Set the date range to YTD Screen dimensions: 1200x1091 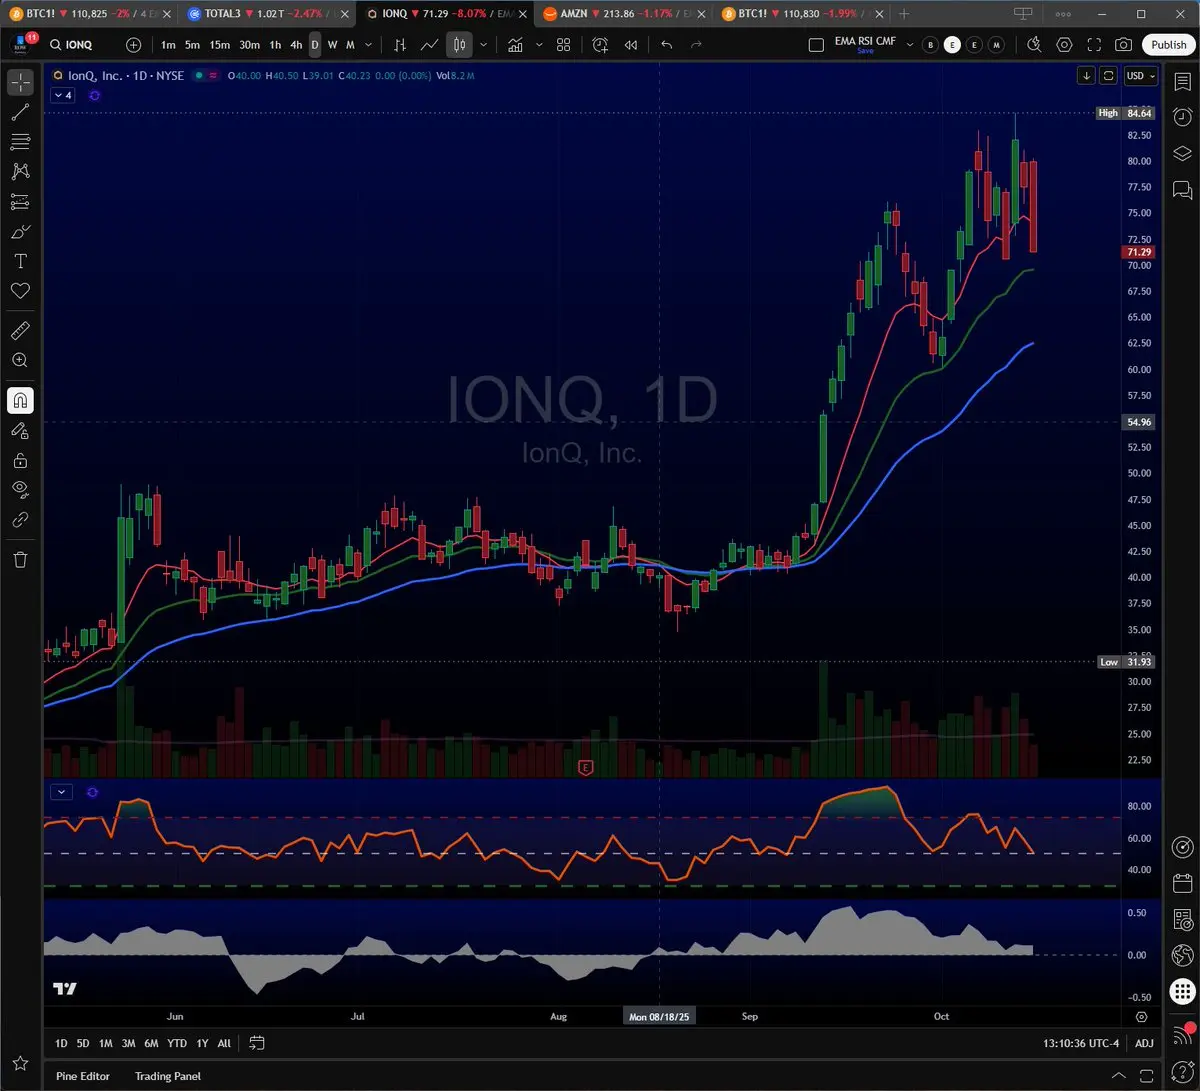click(x=177, y=1043)
